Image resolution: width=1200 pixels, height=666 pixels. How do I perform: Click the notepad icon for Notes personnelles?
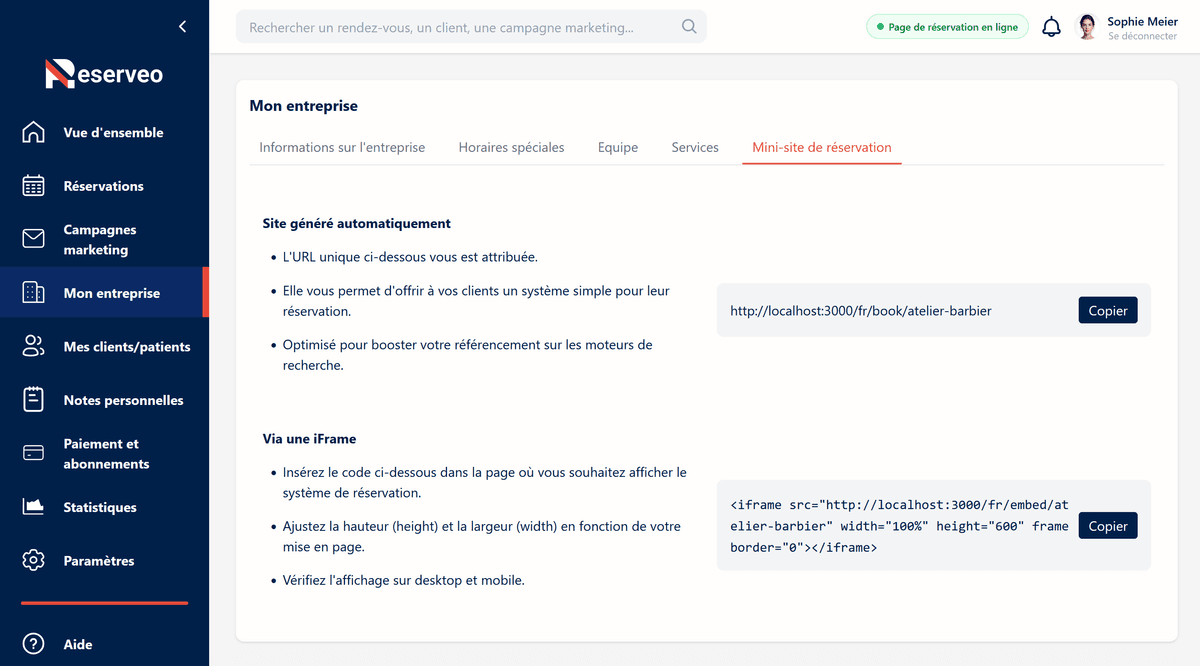click(x=33, y=400)
